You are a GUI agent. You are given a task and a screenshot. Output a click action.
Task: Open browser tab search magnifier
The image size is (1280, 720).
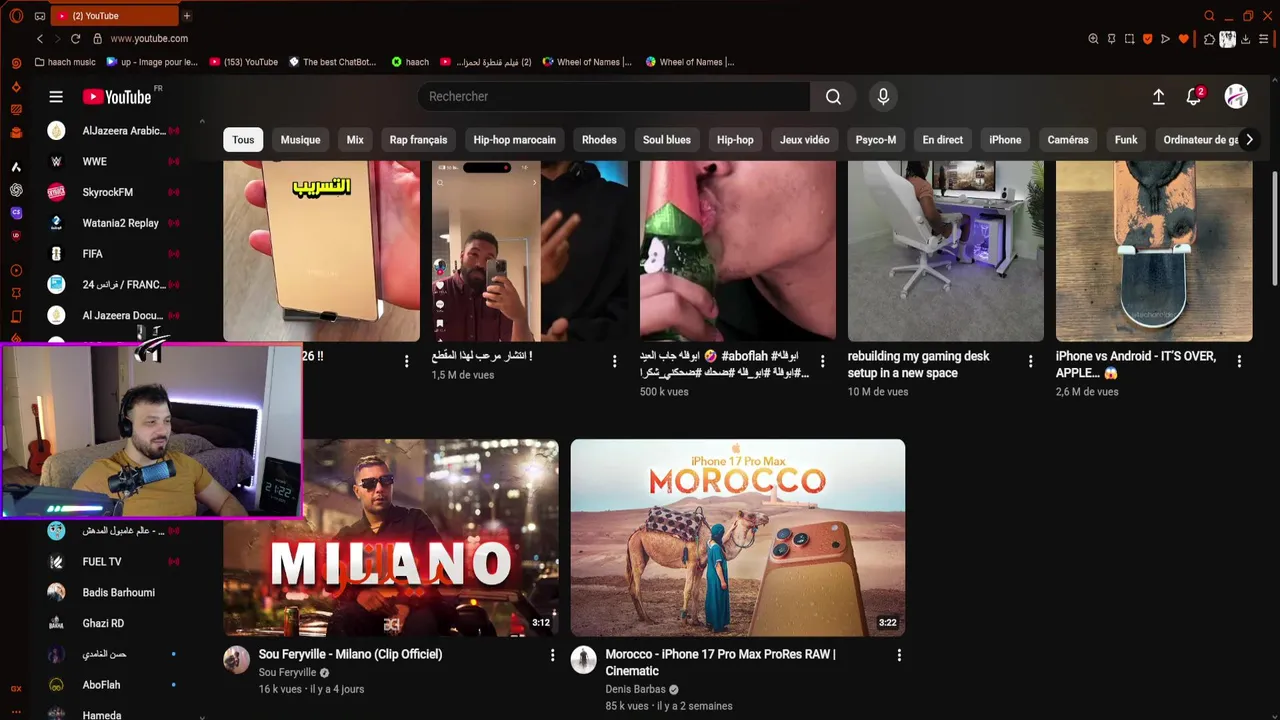click(x=1209, y=16)
